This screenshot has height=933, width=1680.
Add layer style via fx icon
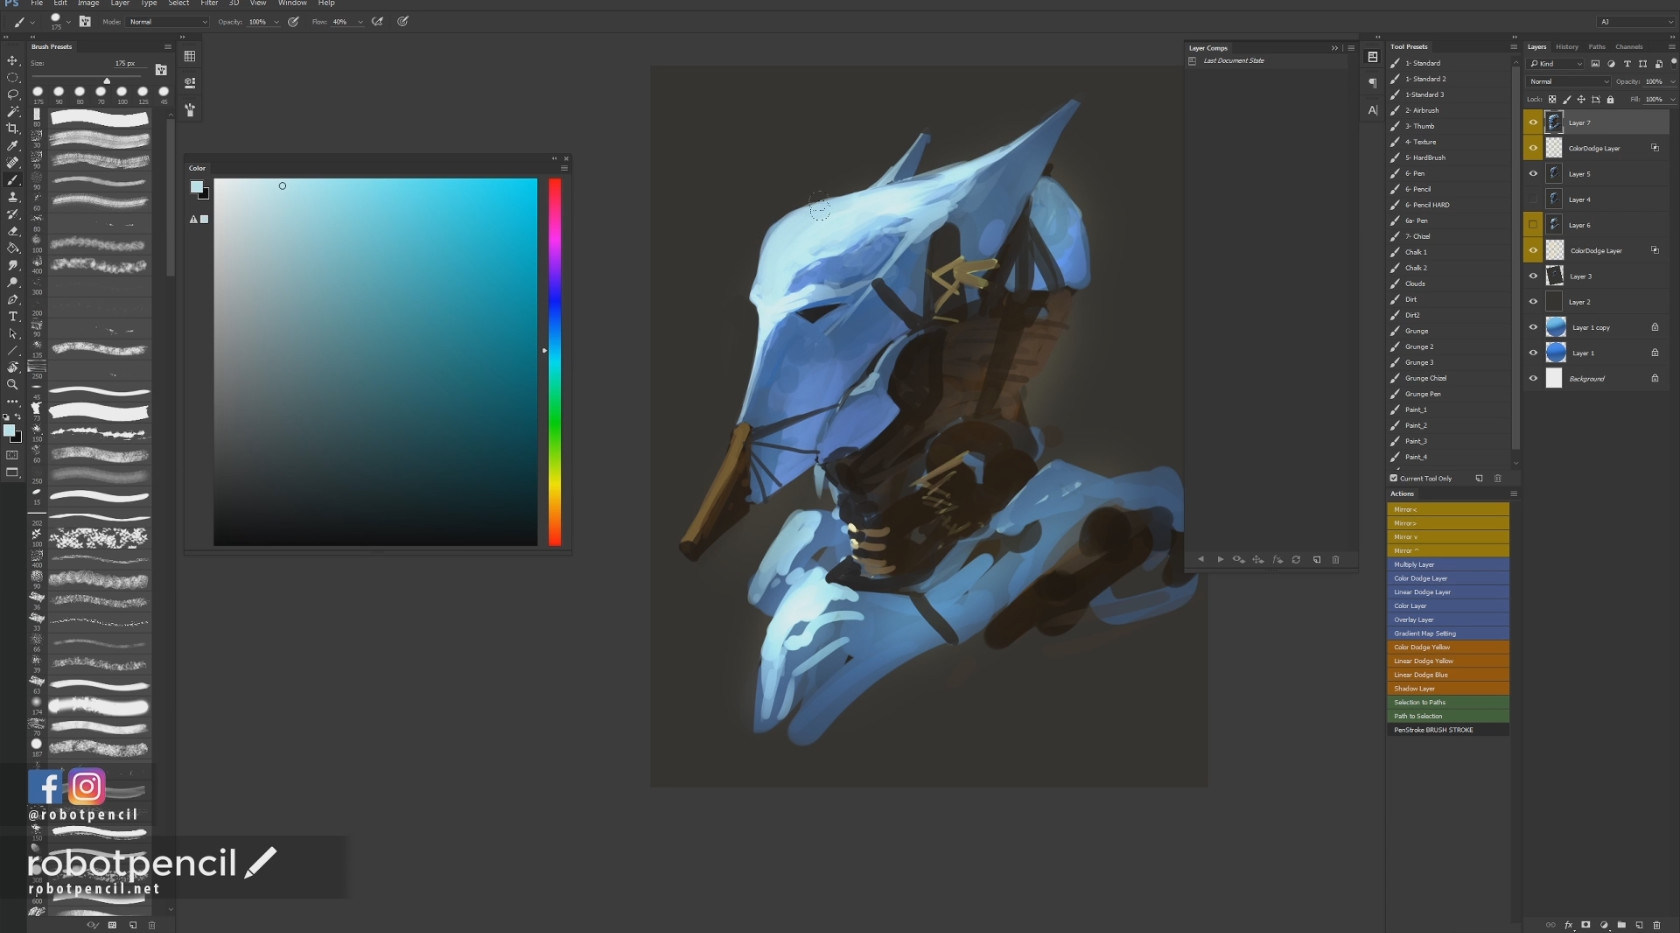click(x=1568, y=925)
